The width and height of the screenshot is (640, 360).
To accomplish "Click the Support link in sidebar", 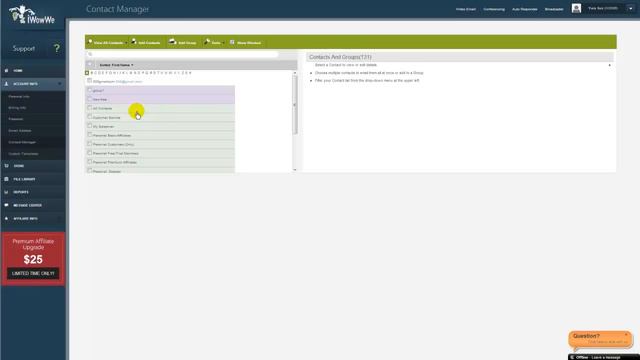I will pos(24,49).
